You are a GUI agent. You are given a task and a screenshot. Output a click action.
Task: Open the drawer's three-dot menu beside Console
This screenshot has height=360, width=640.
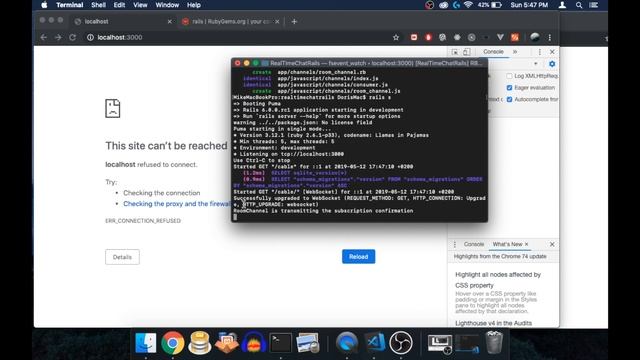[x=455, y=244]
